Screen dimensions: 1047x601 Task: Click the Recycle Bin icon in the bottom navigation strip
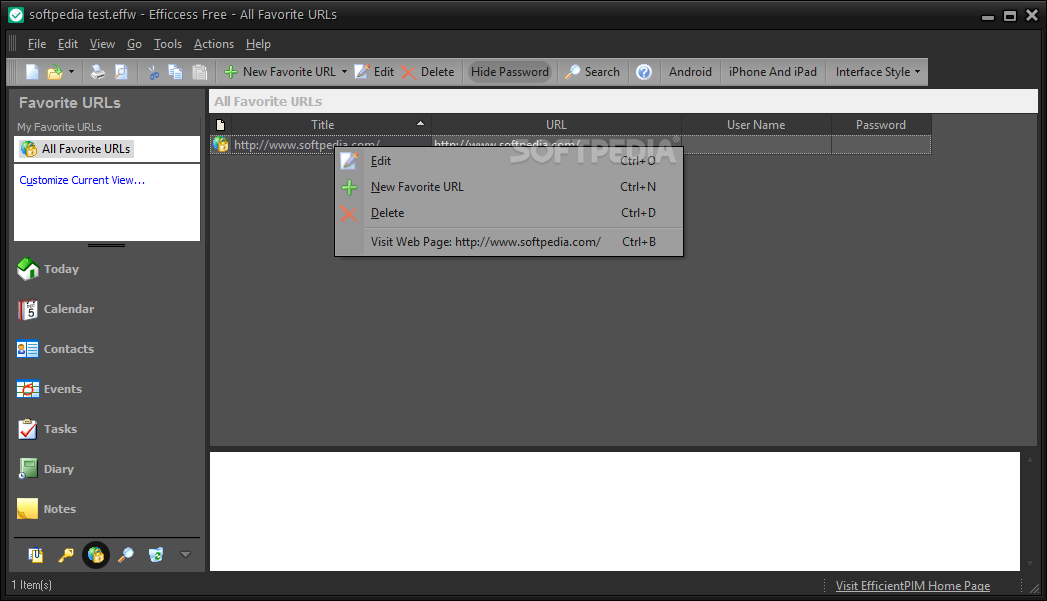tap(156, 555)
